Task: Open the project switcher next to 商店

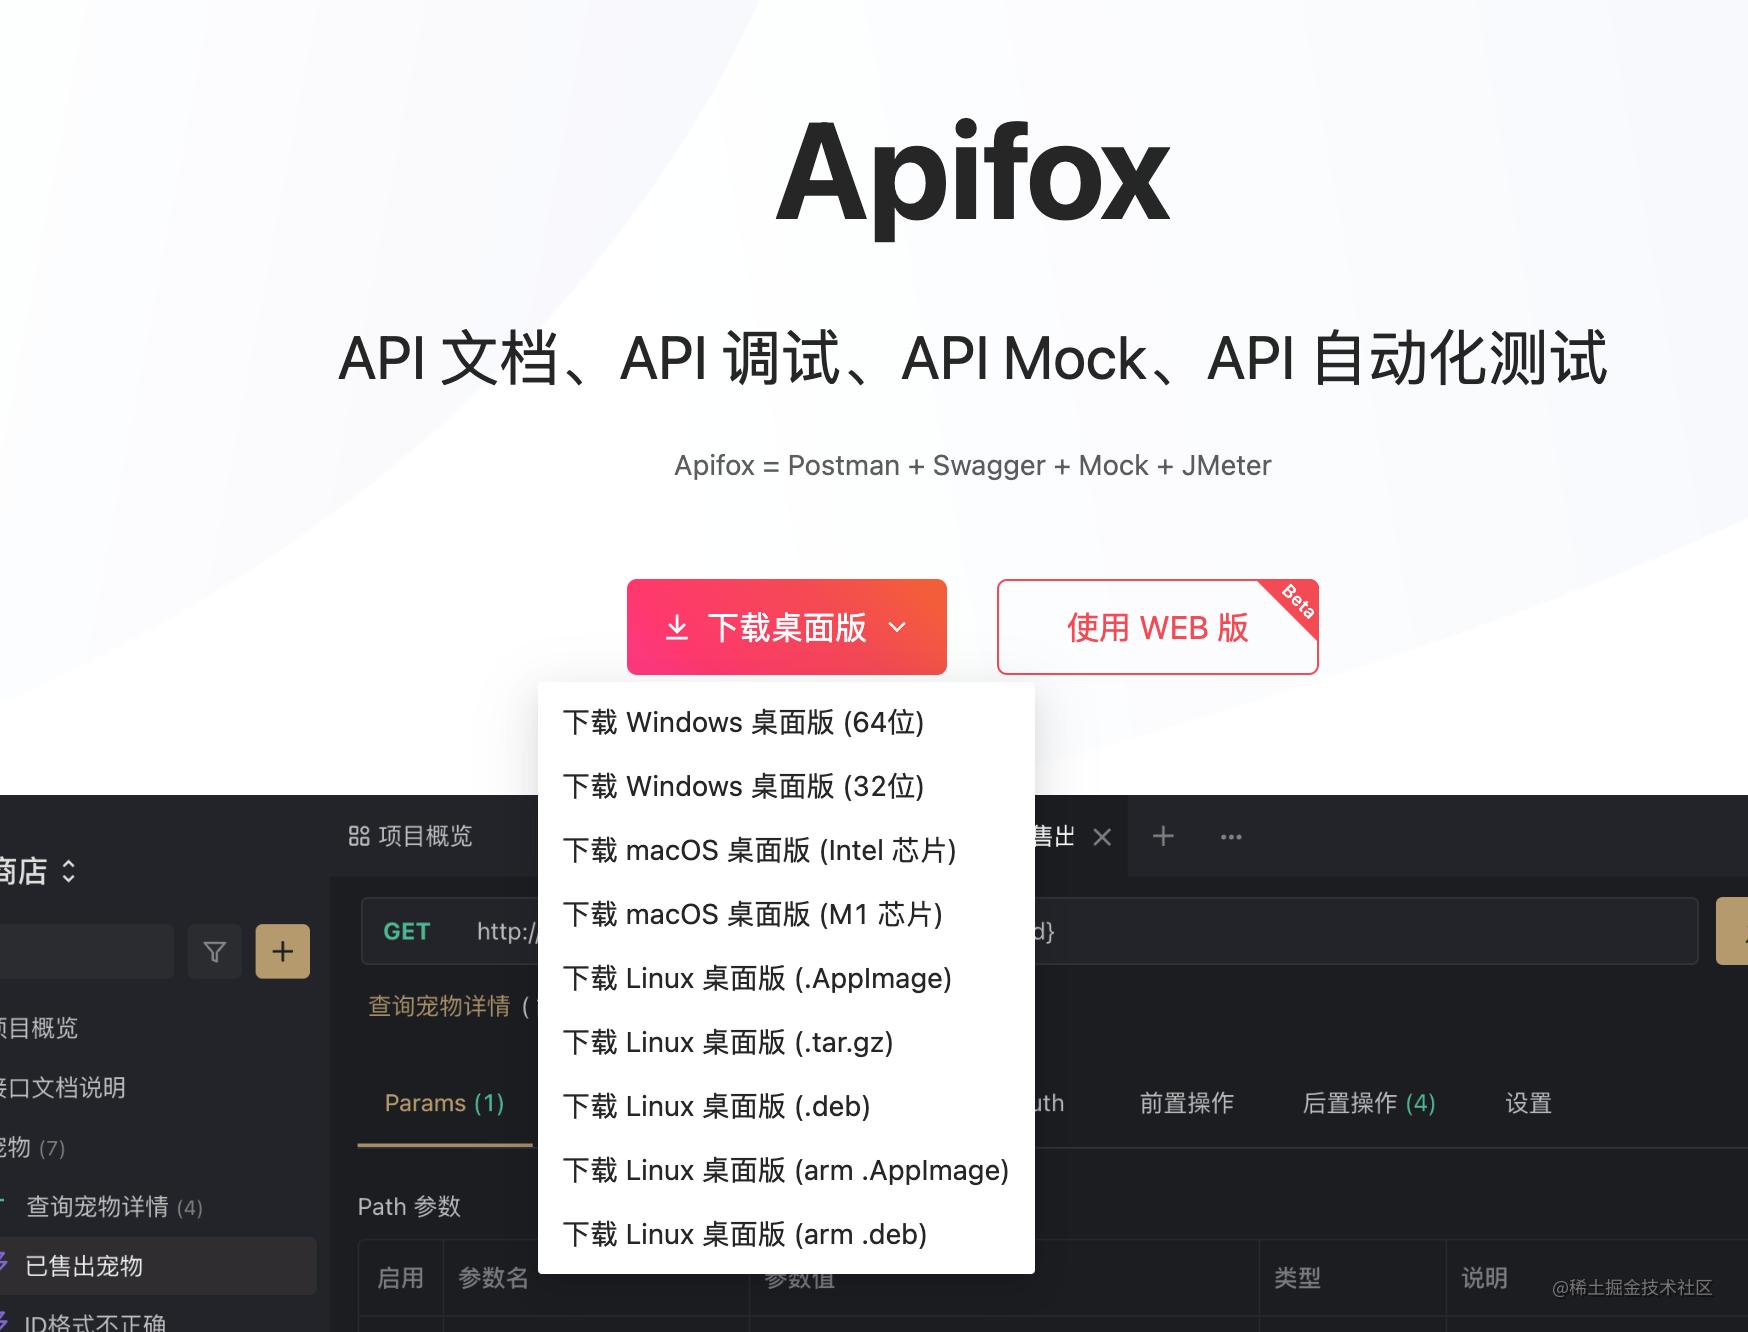Action: pyautogui.click(x=68, y=871)
